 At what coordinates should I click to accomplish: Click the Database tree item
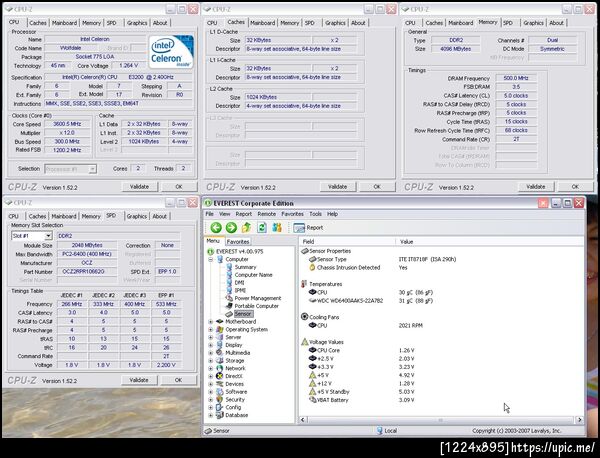tap(236, 415)
